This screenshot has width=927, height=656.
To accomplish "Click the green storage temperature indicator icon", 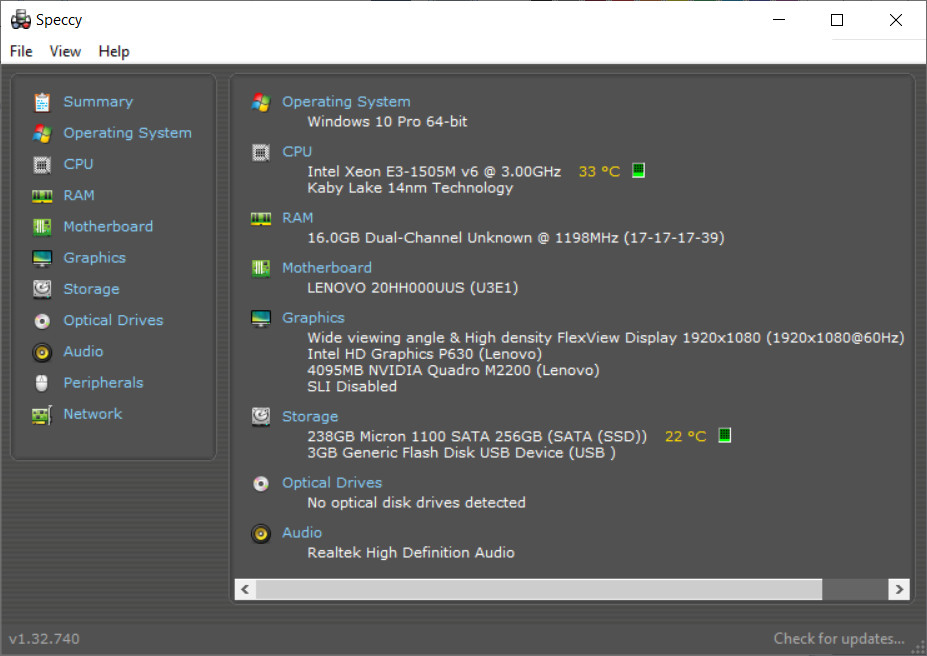I will click(x=725, y=436).
